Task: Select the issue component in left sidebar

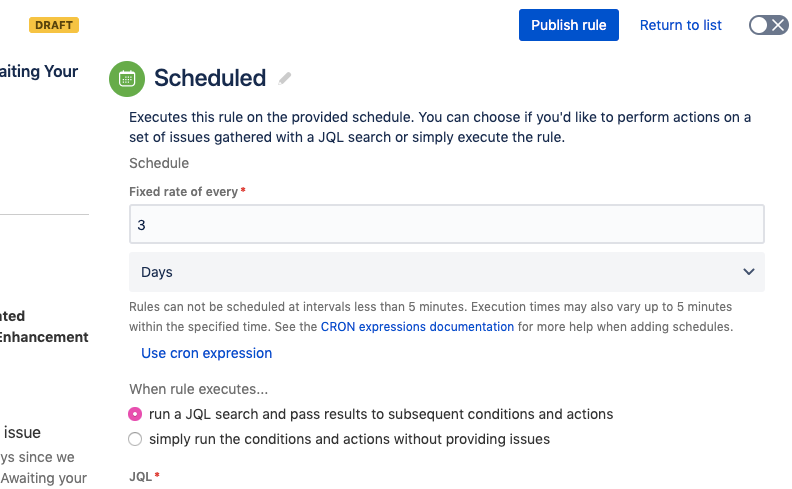Action: (22, 432)
